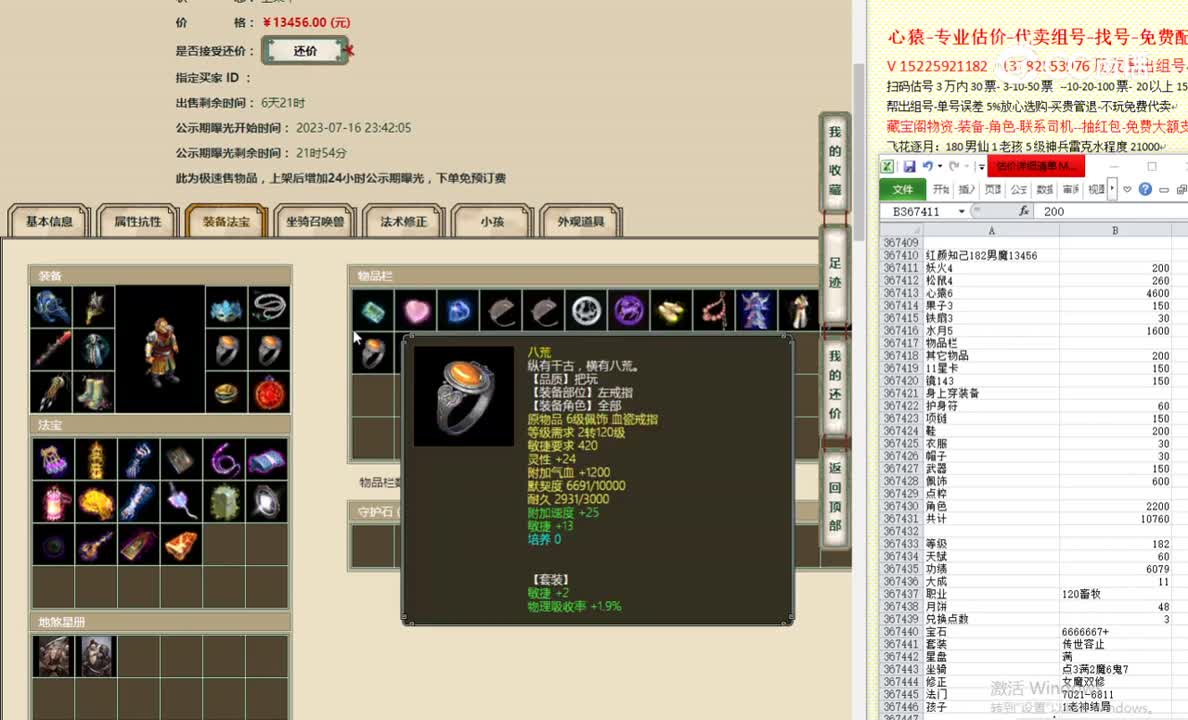Image resolution: width=1188 pixels, height=720 pixels.
Task: Click the 还价 counter-offer button
Action: click(x=305, y=49)
